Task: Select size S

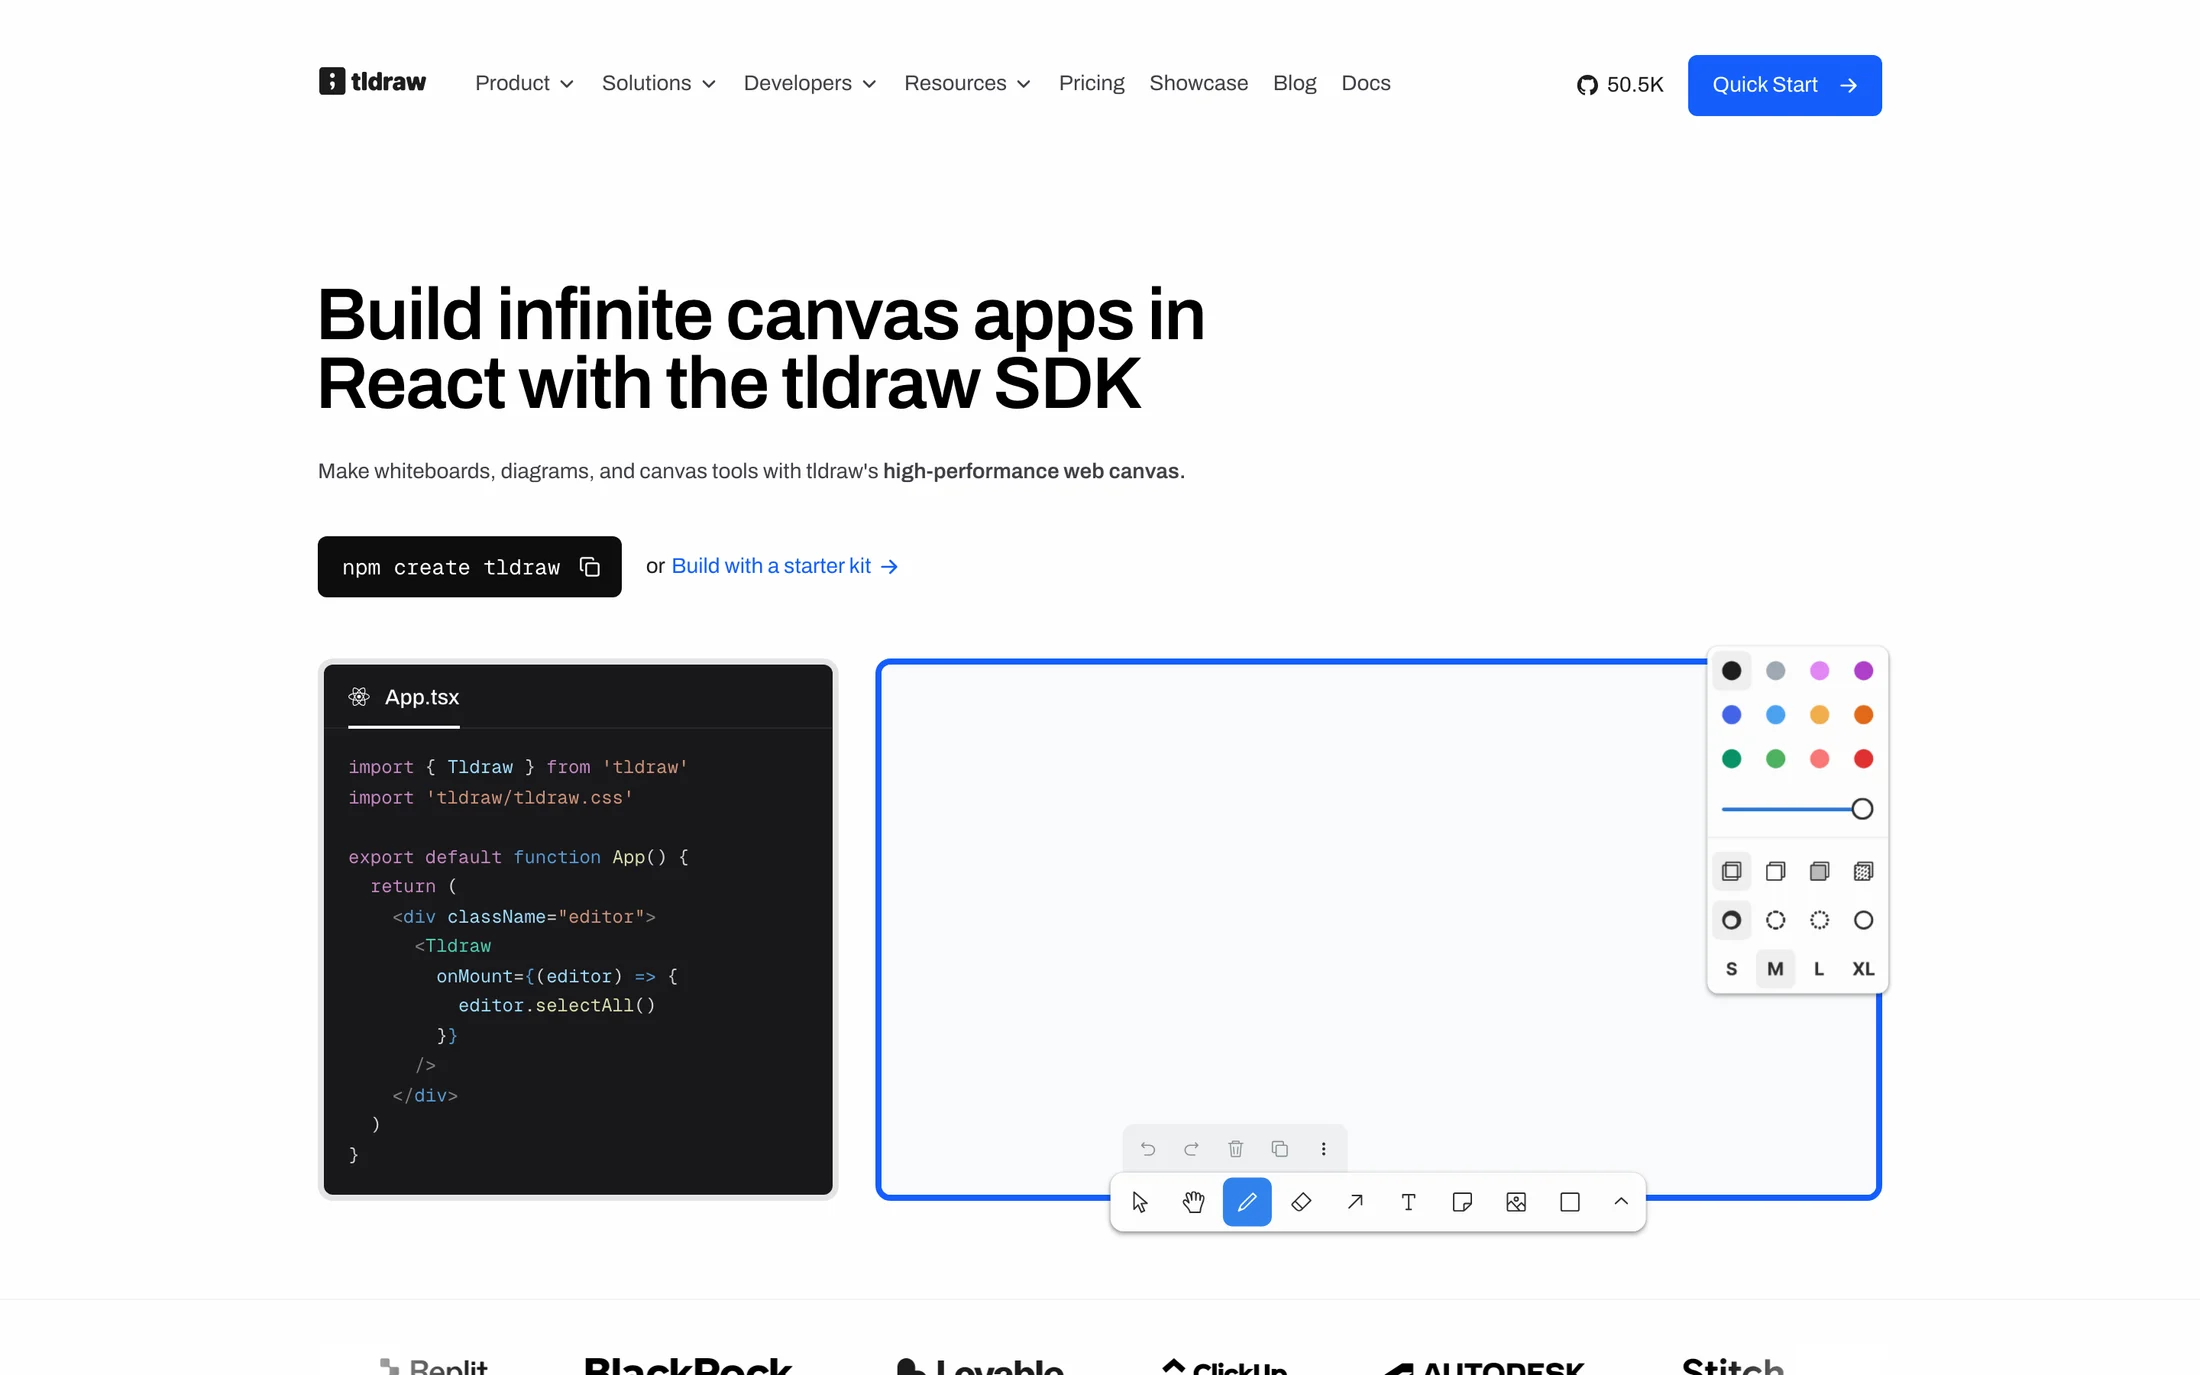Action: [1732, 969]
